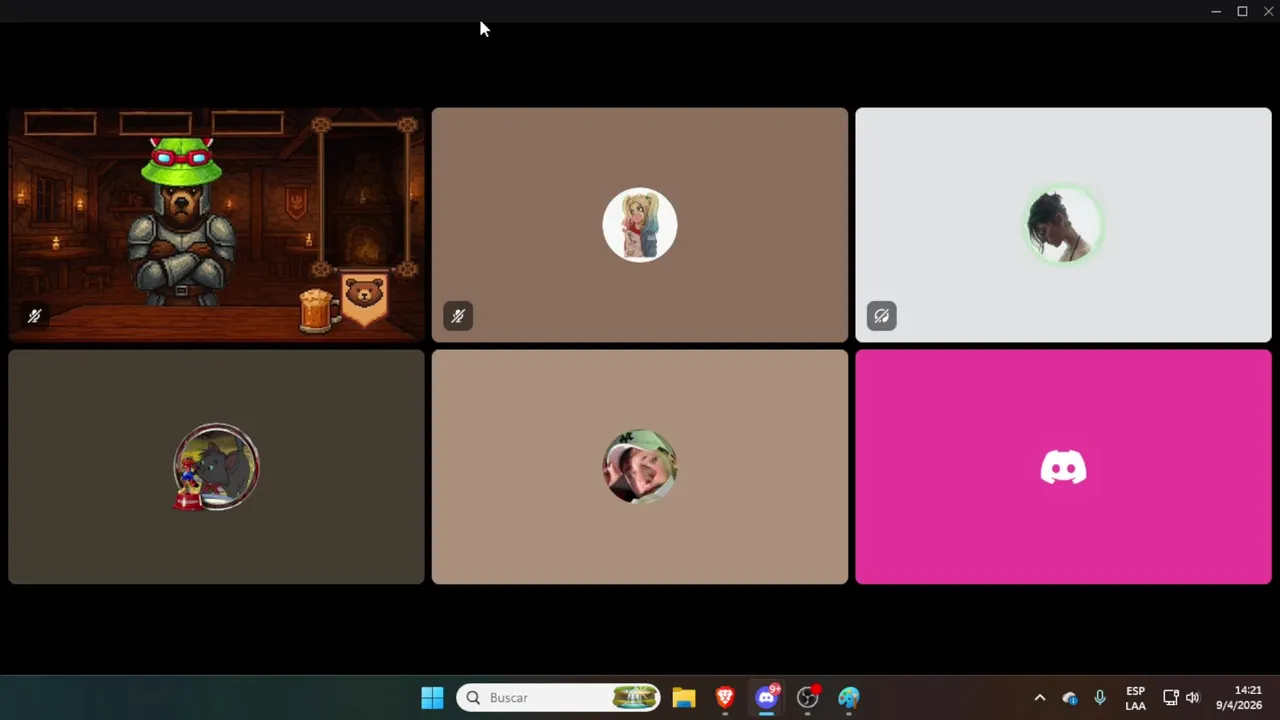Open the Windows Start menu

pyautogui.click(x=432, y=697)
